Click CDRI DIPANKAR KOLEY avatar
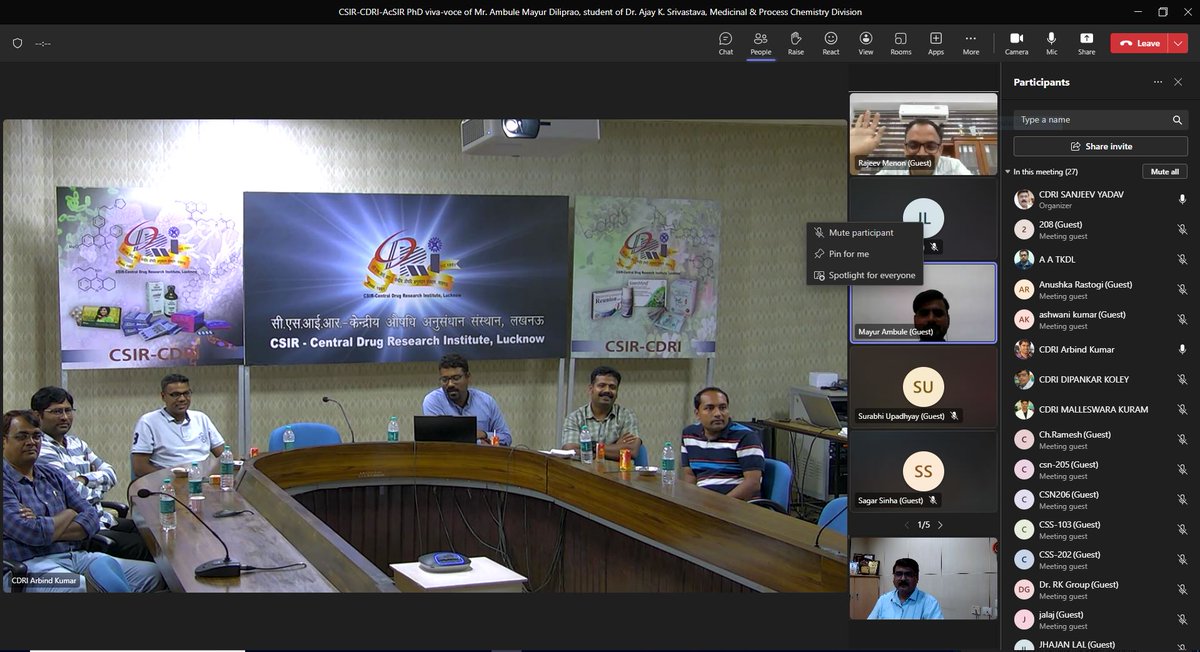This screenshot has width=1200, height=652. pyautogui.click(x=1024, y=380)
